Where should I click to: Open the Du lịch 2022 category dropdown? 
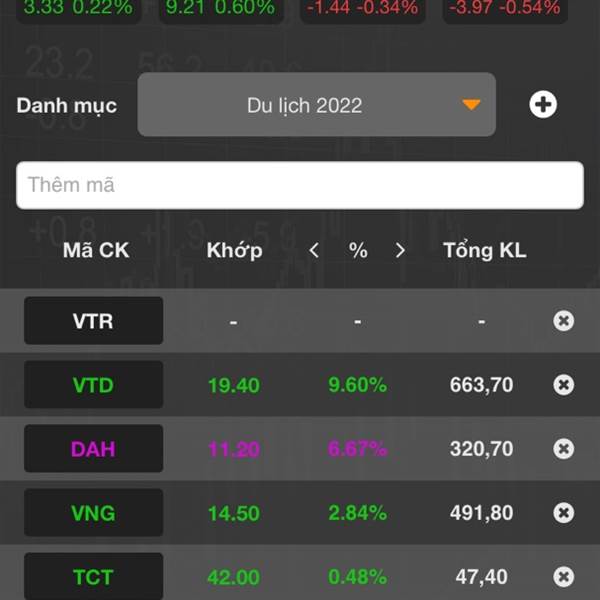click(316, 104)
